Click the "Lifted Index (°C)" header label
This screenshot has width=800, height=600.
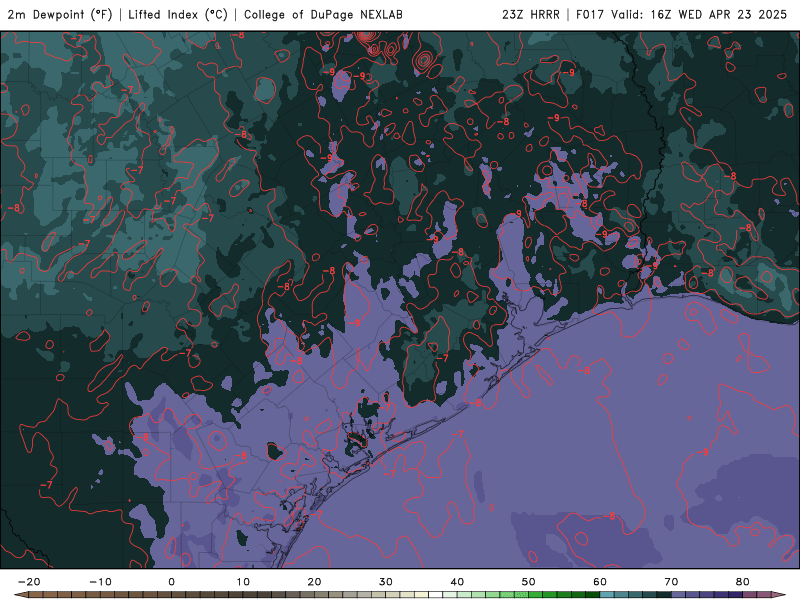tap(178, 14)
